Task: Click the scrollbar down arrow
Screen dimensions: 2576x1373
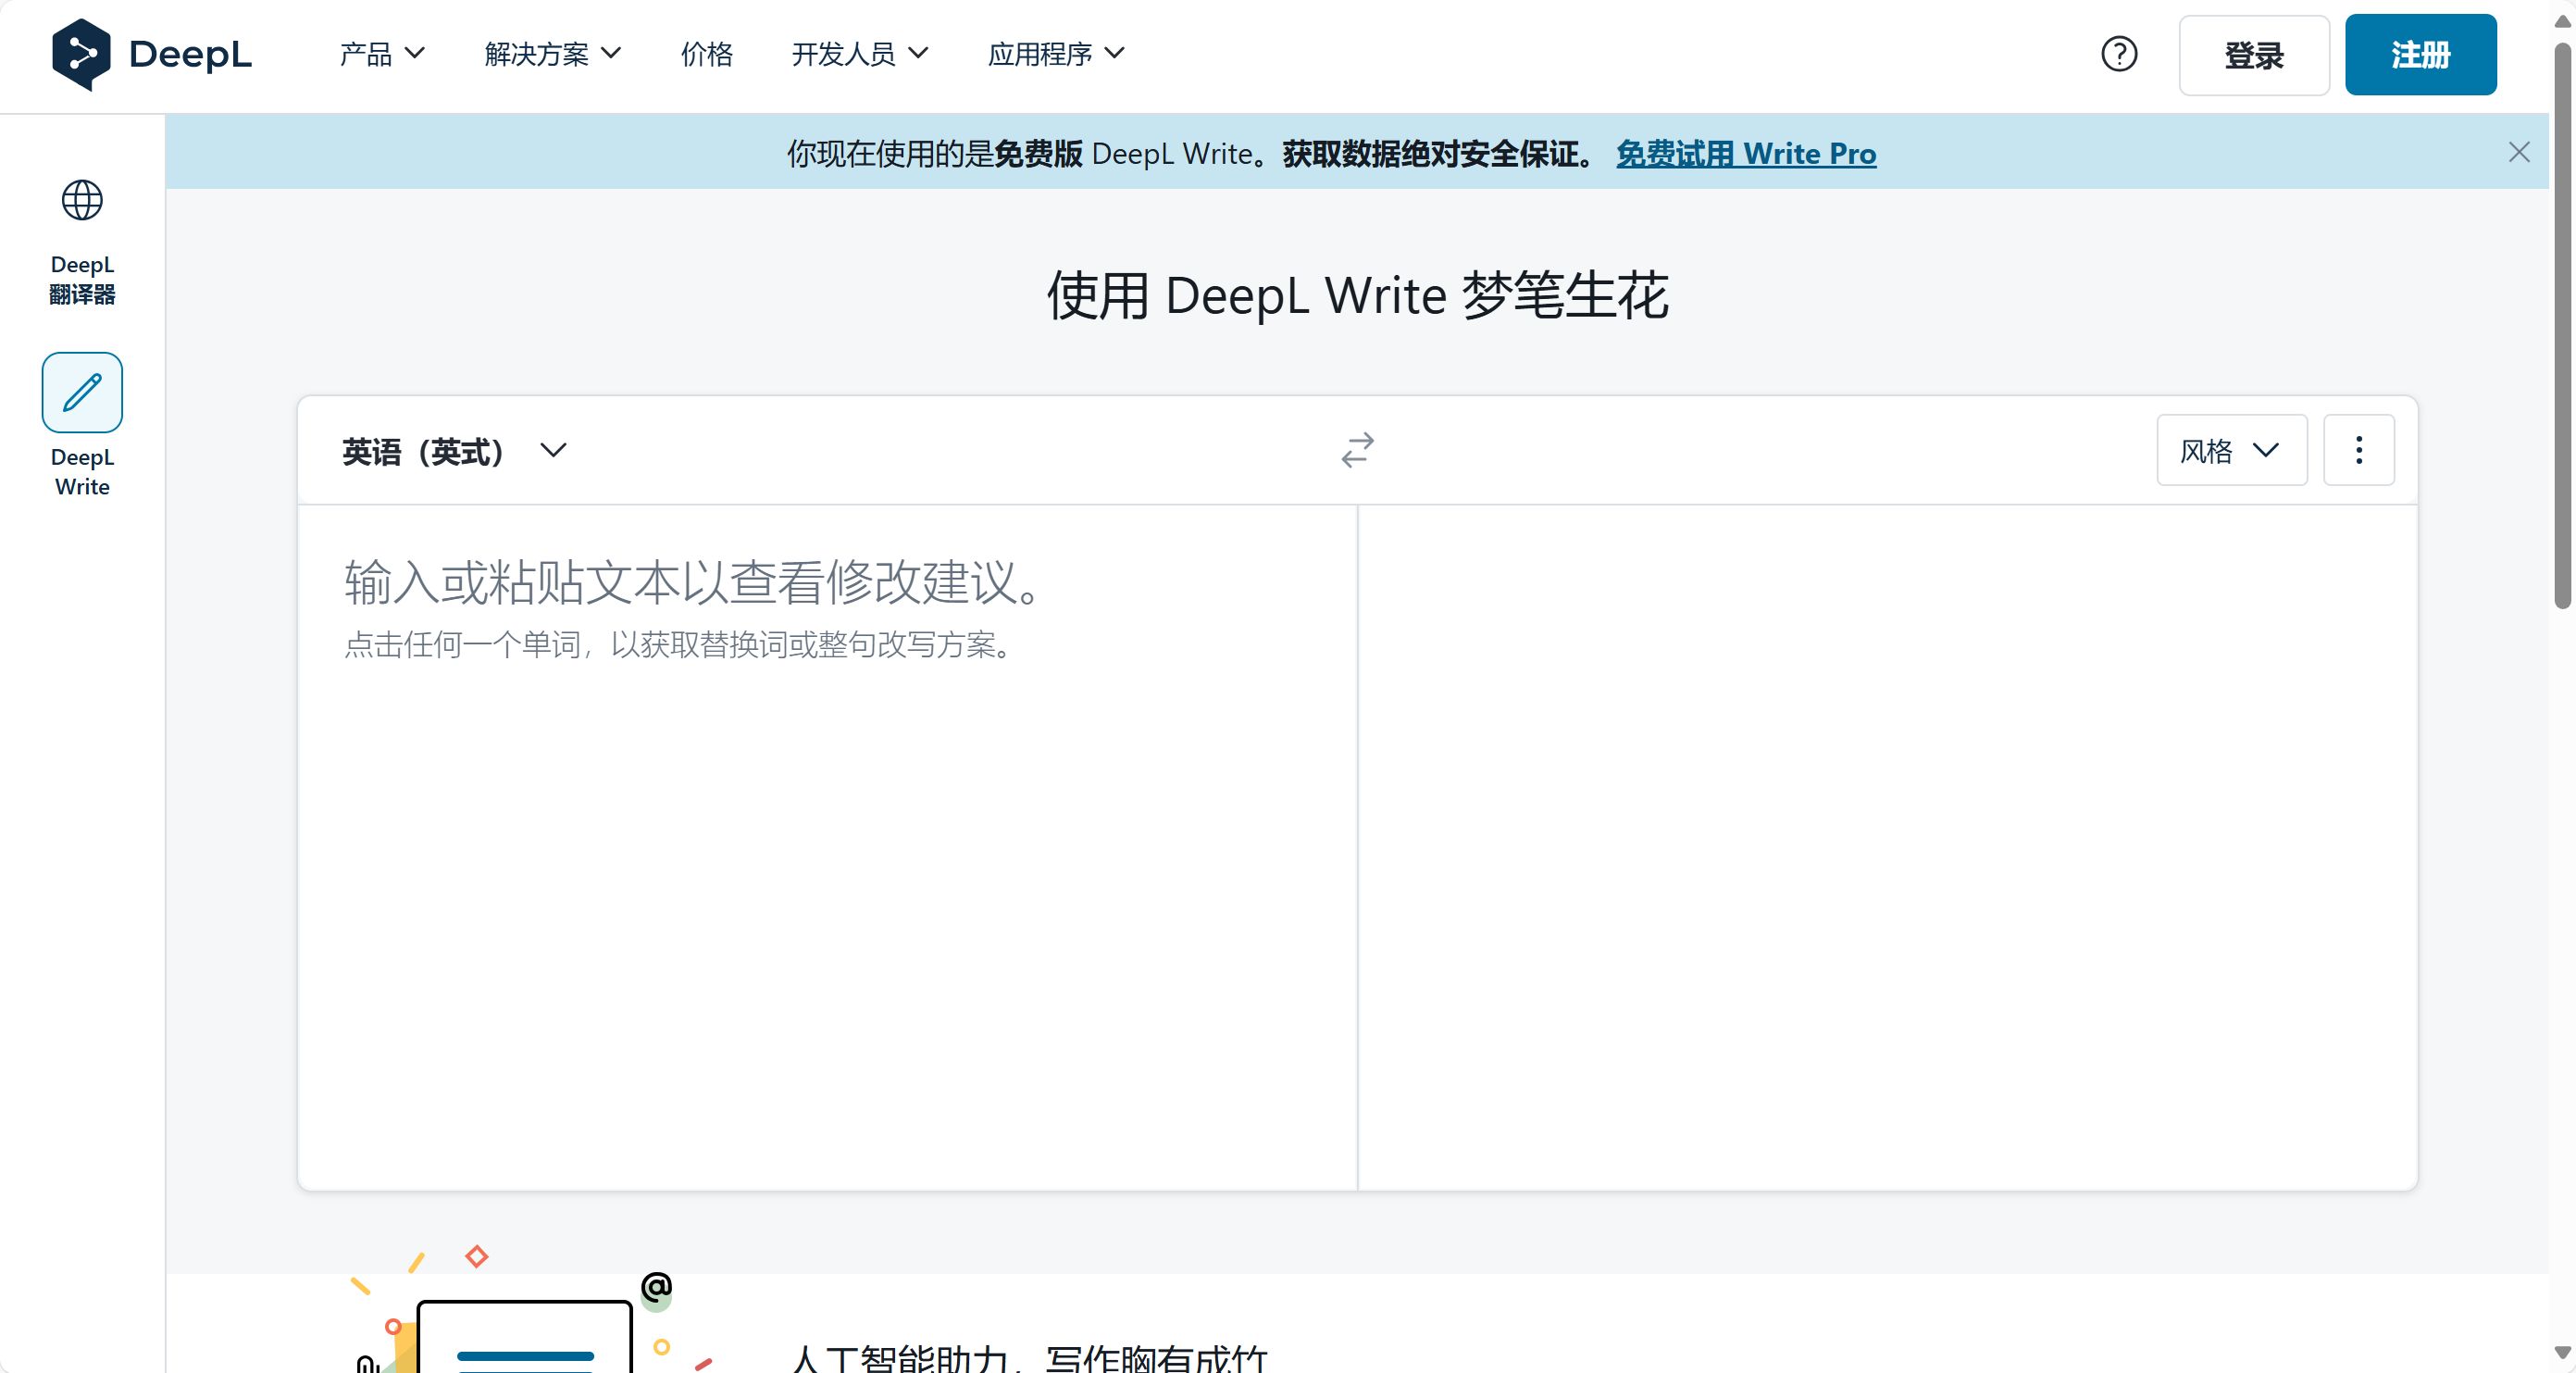Action: pyautogui.click(x=2562, y=1354)
